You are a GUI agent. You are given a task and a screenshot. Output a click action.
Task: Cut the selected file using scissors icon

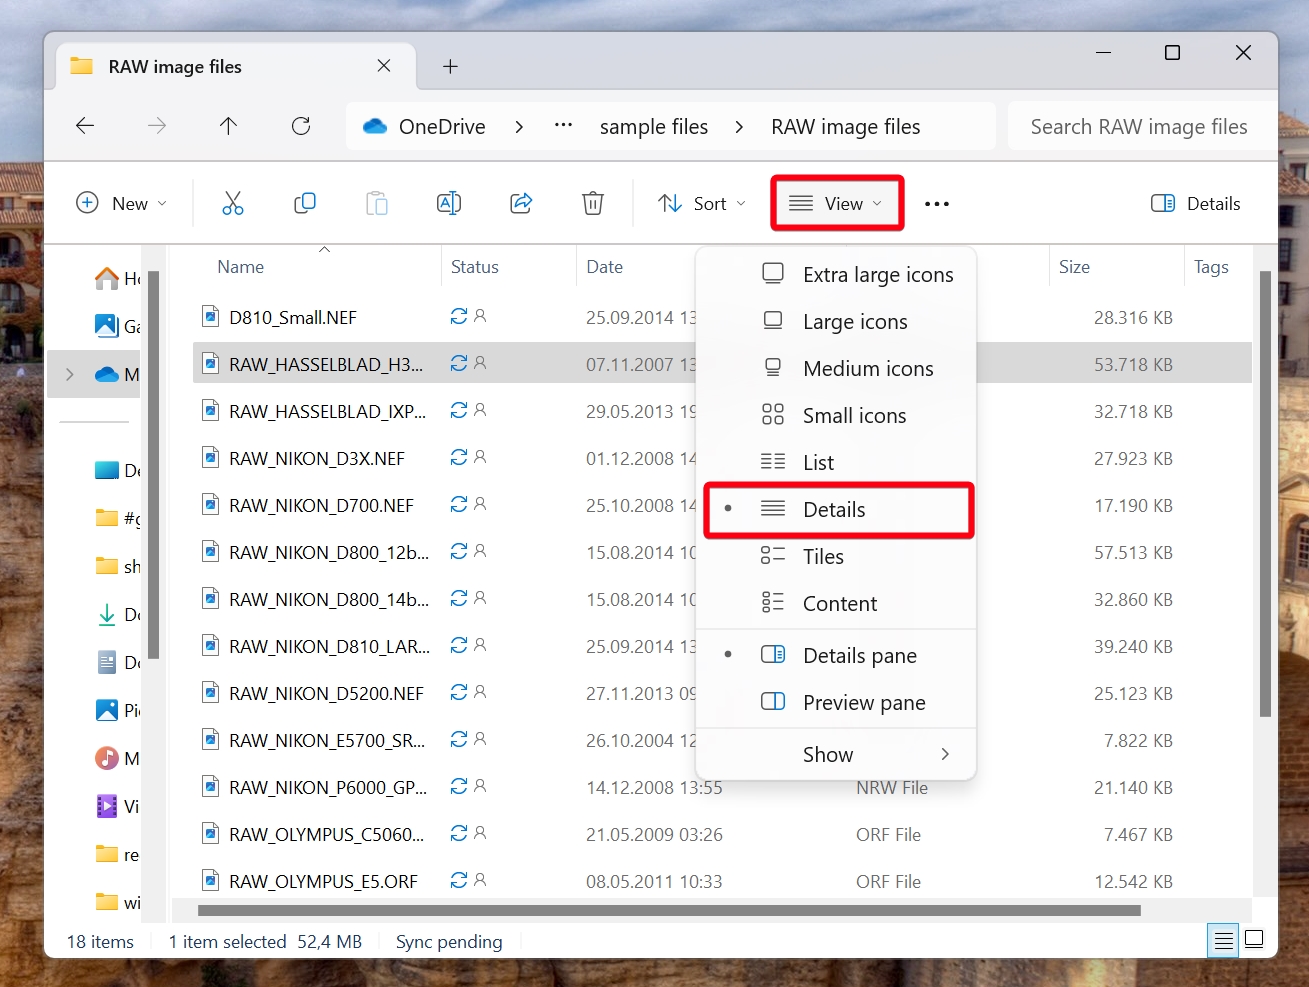[233, 203]
